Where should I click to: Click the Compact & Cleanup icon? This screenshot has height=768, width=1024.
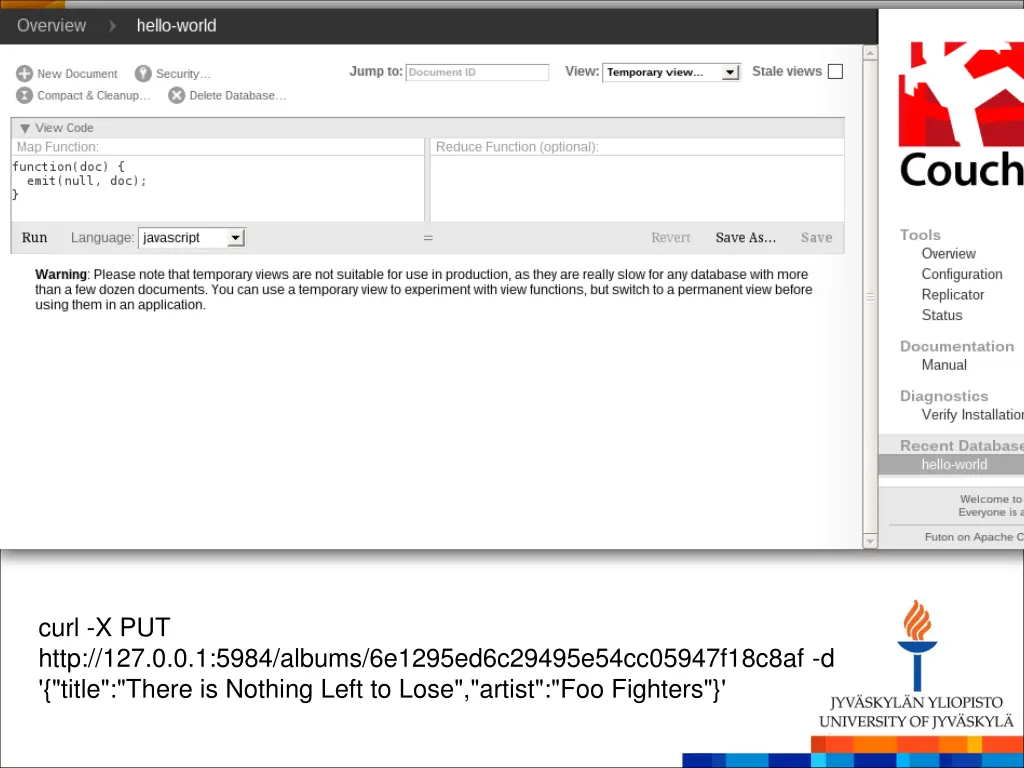point(24,95)
